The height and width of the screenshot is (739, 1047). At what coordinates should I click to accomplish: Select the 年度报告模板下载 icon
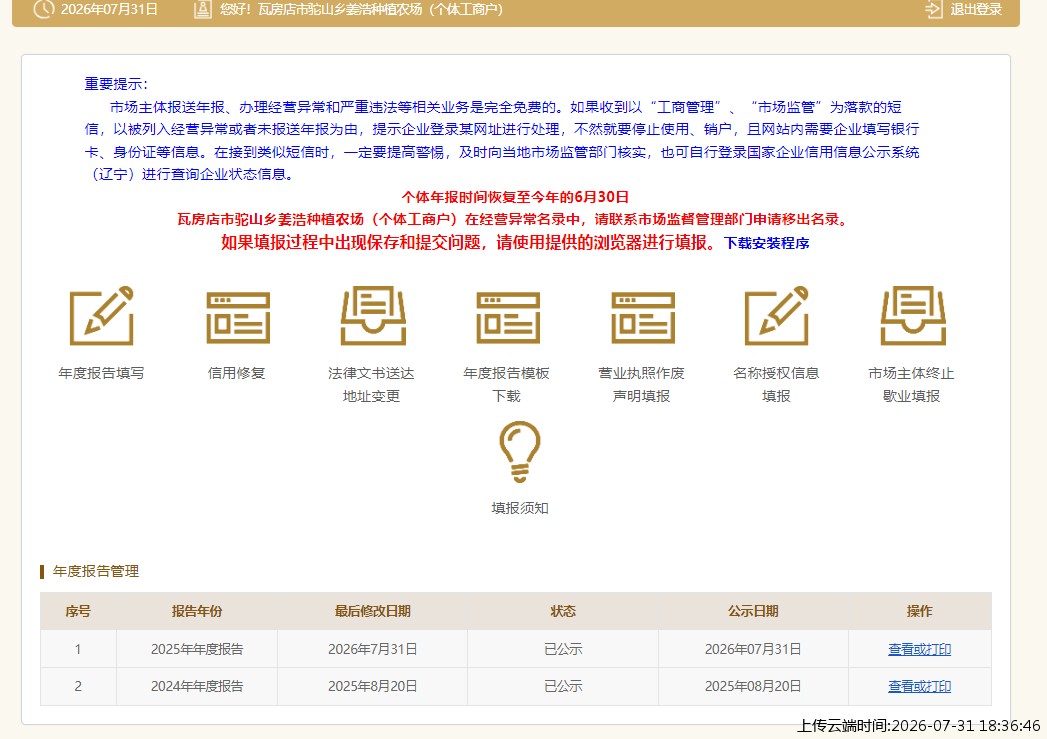pyautogui.click(x=507, y=318)
